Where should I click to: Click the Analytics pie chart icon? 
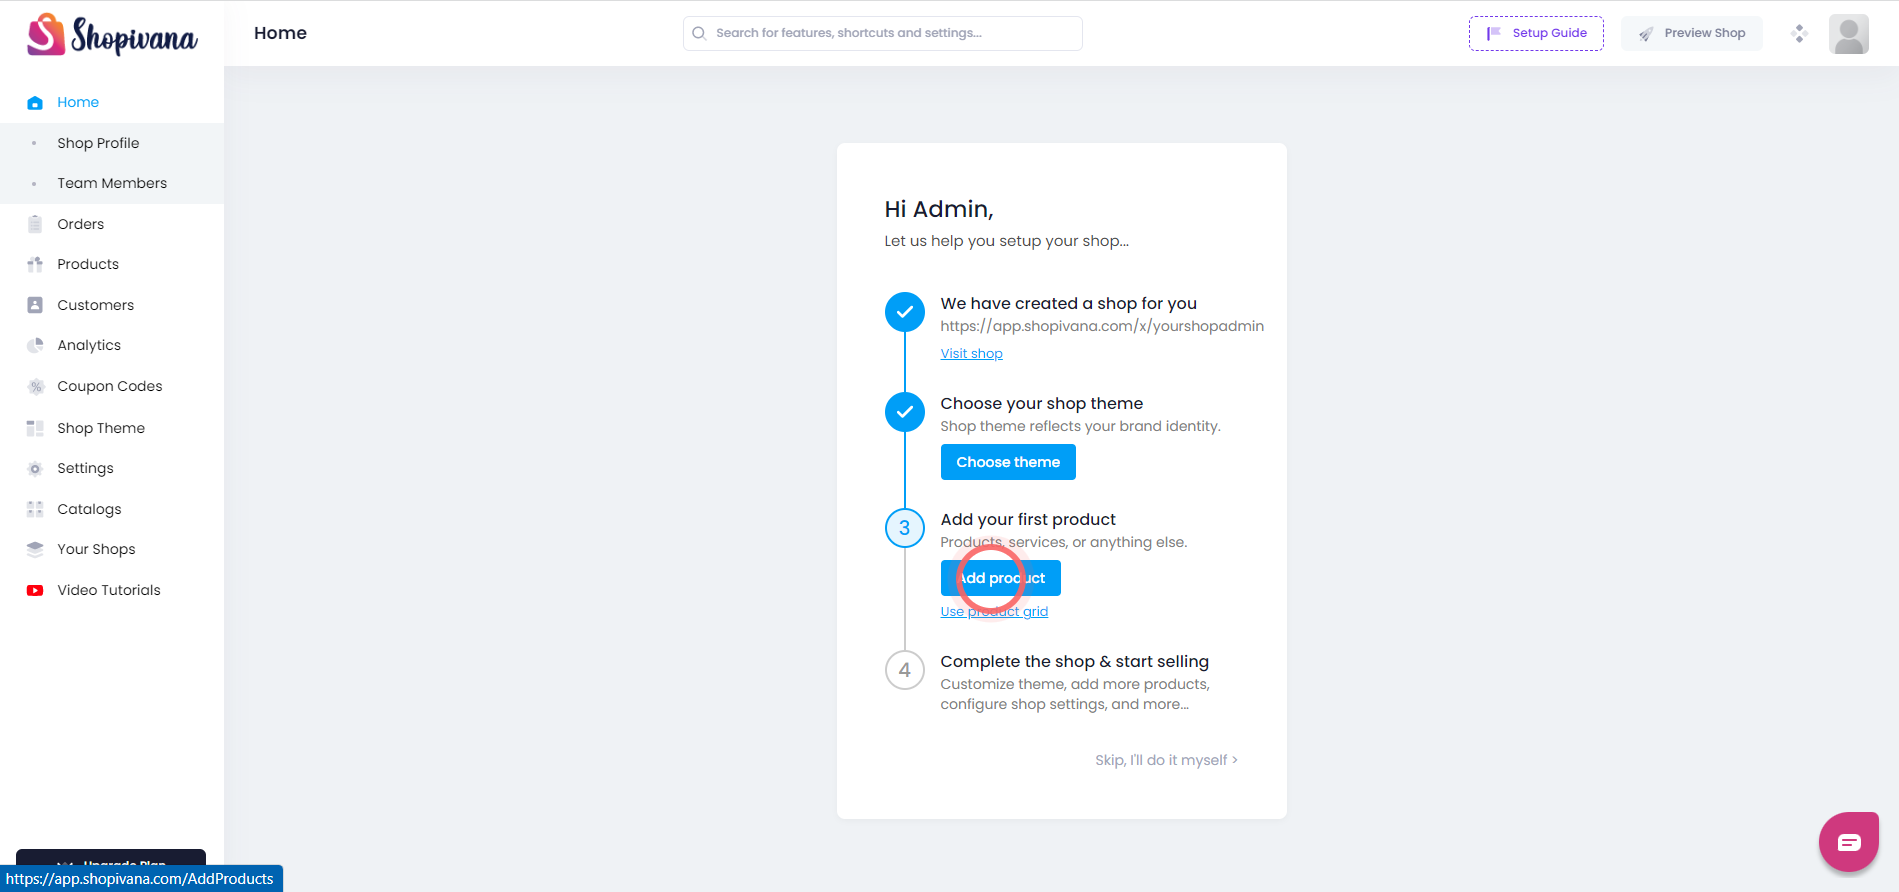pos(35,345)
